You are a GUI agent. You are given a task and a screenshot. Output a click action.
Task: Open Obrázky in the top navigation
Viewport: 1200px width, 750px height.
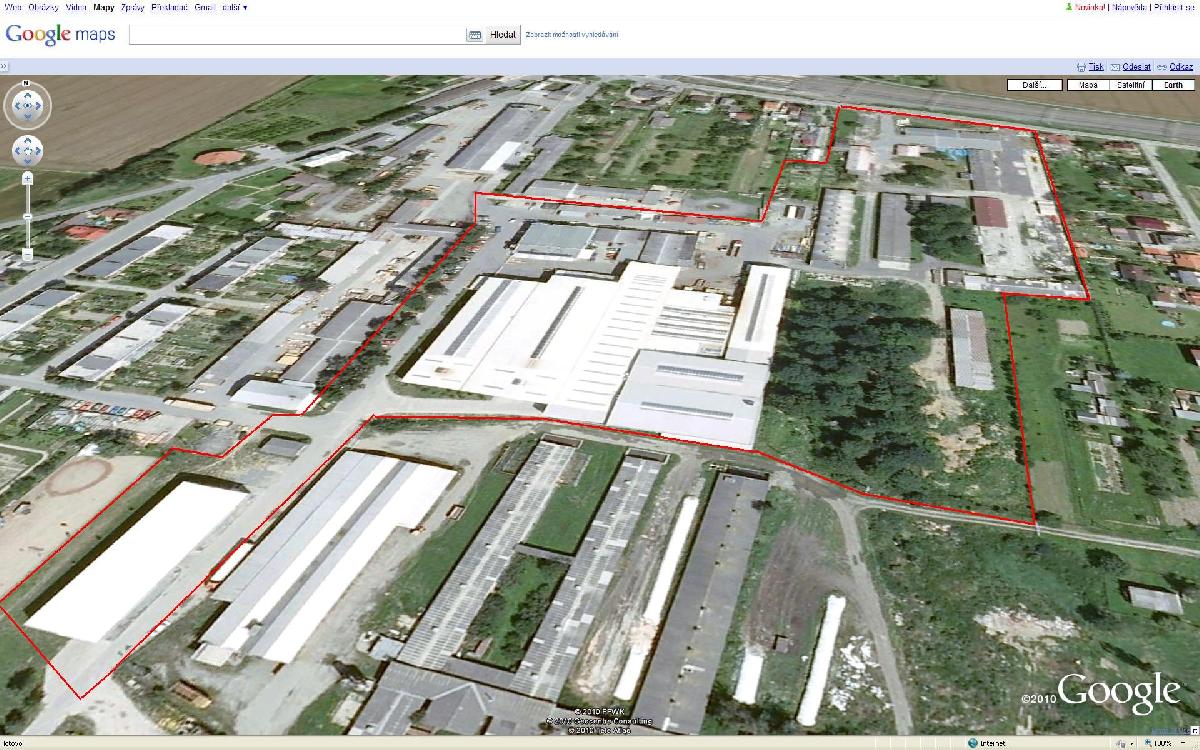[x=44, y=7]
